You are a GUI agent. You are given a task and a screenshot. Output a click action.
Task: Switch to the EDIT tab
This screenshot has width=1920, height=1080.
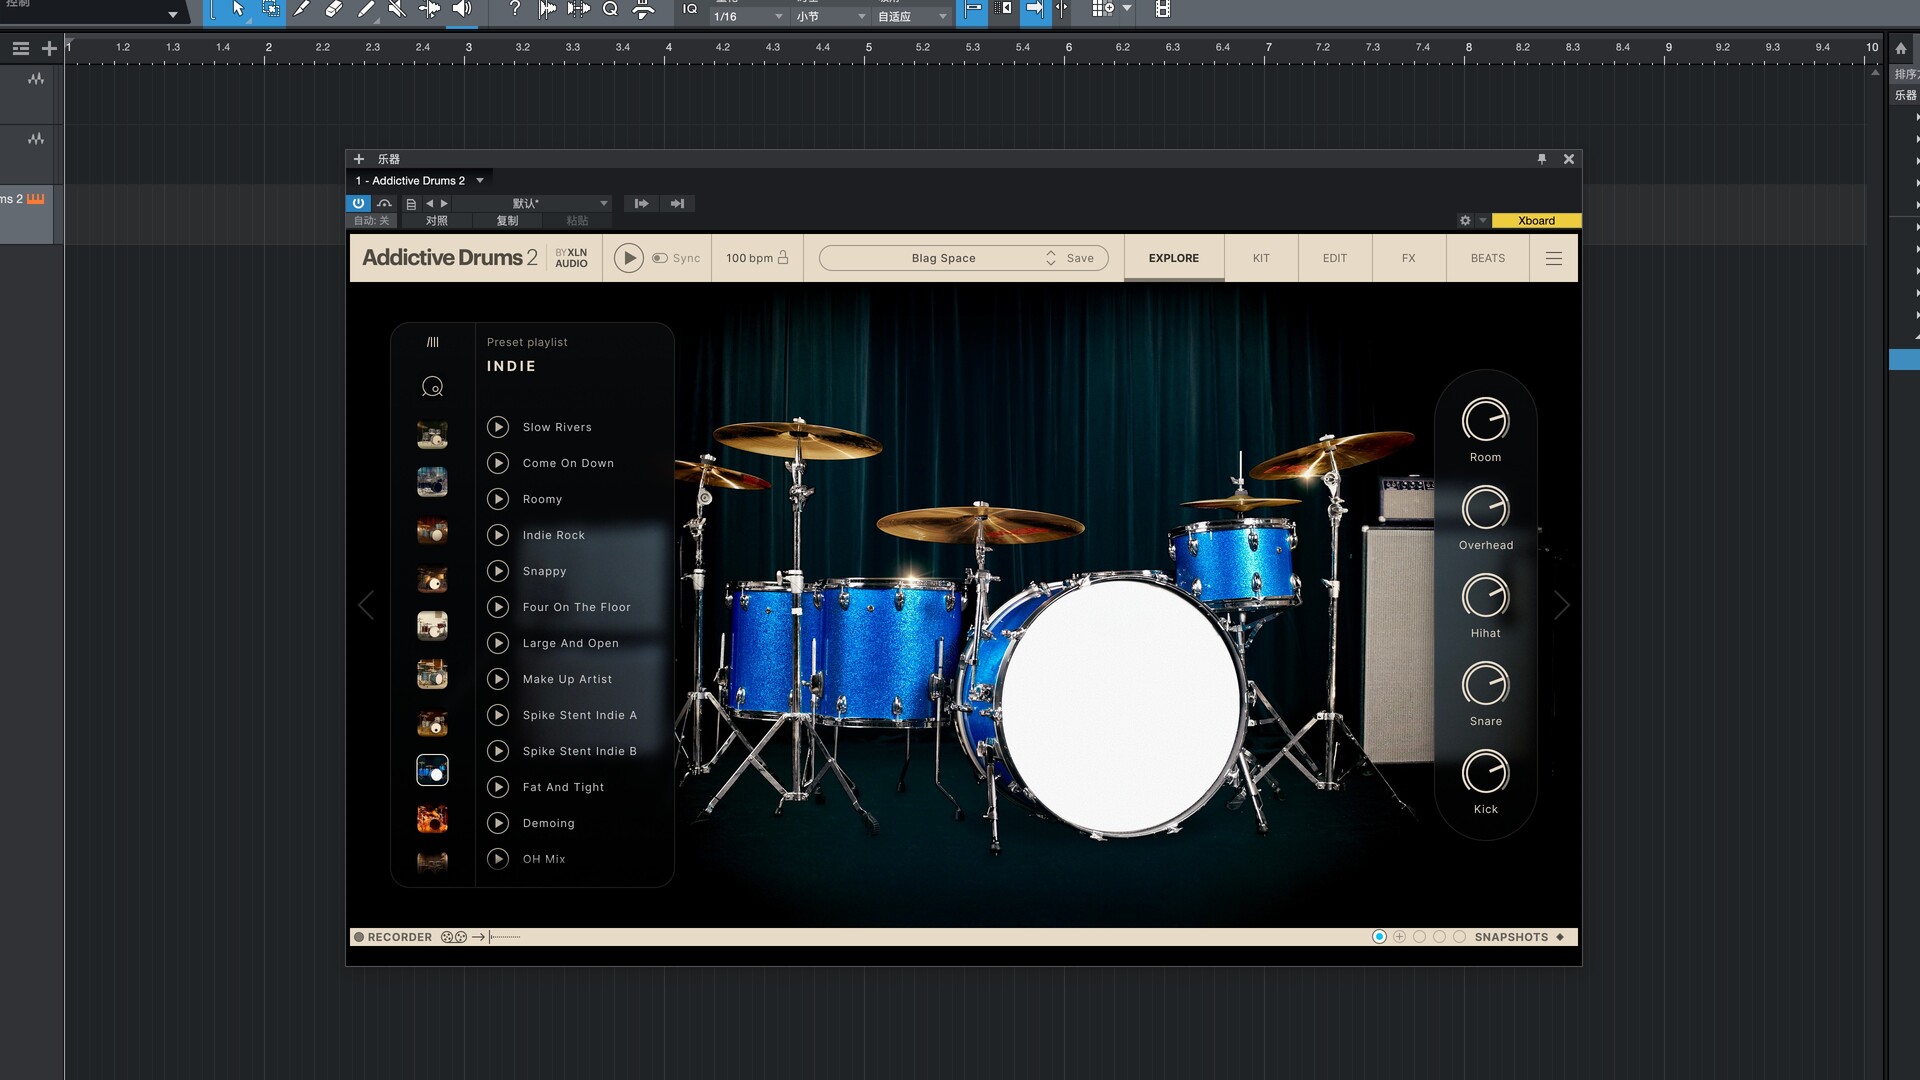point(1335,258)
